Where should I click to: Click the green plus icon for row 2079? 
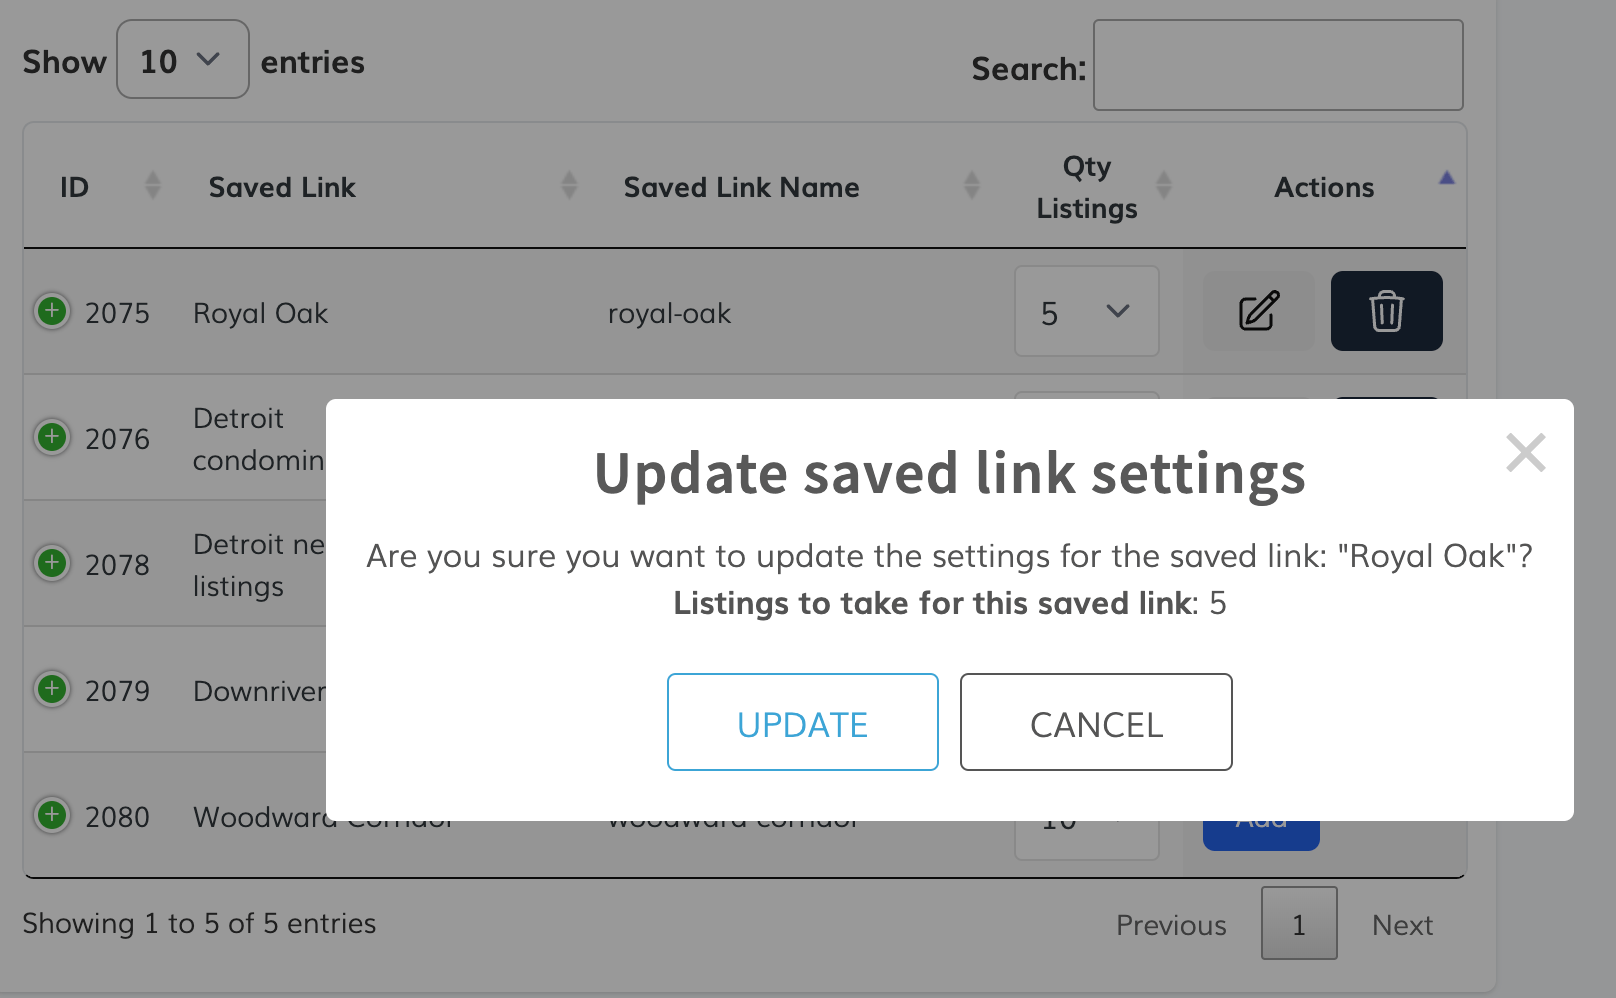click(x=52, y=689)
